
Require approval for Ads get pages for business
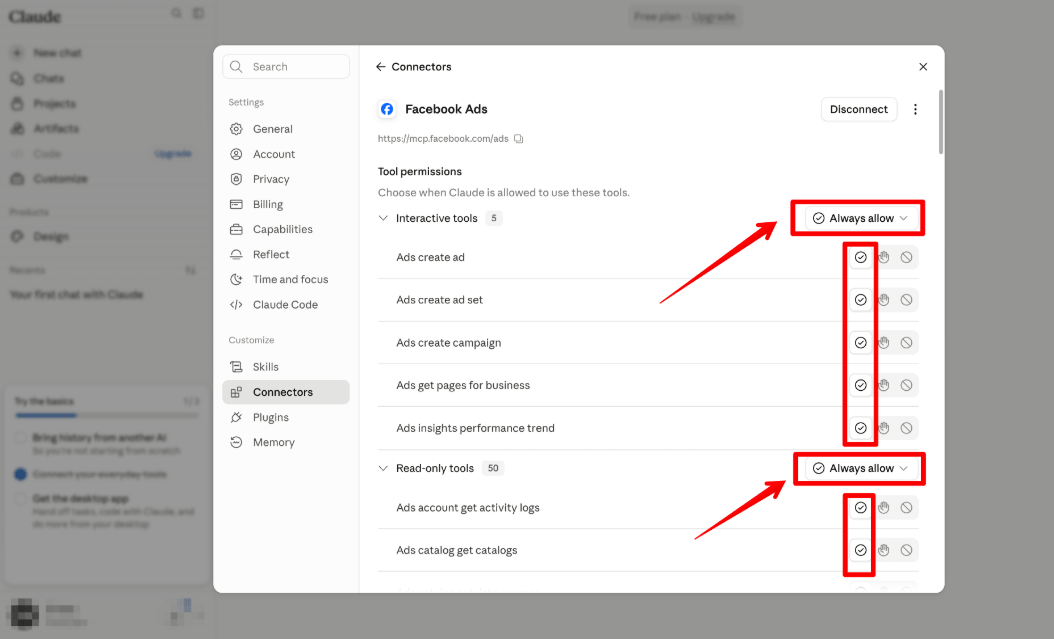coord(884,385)
